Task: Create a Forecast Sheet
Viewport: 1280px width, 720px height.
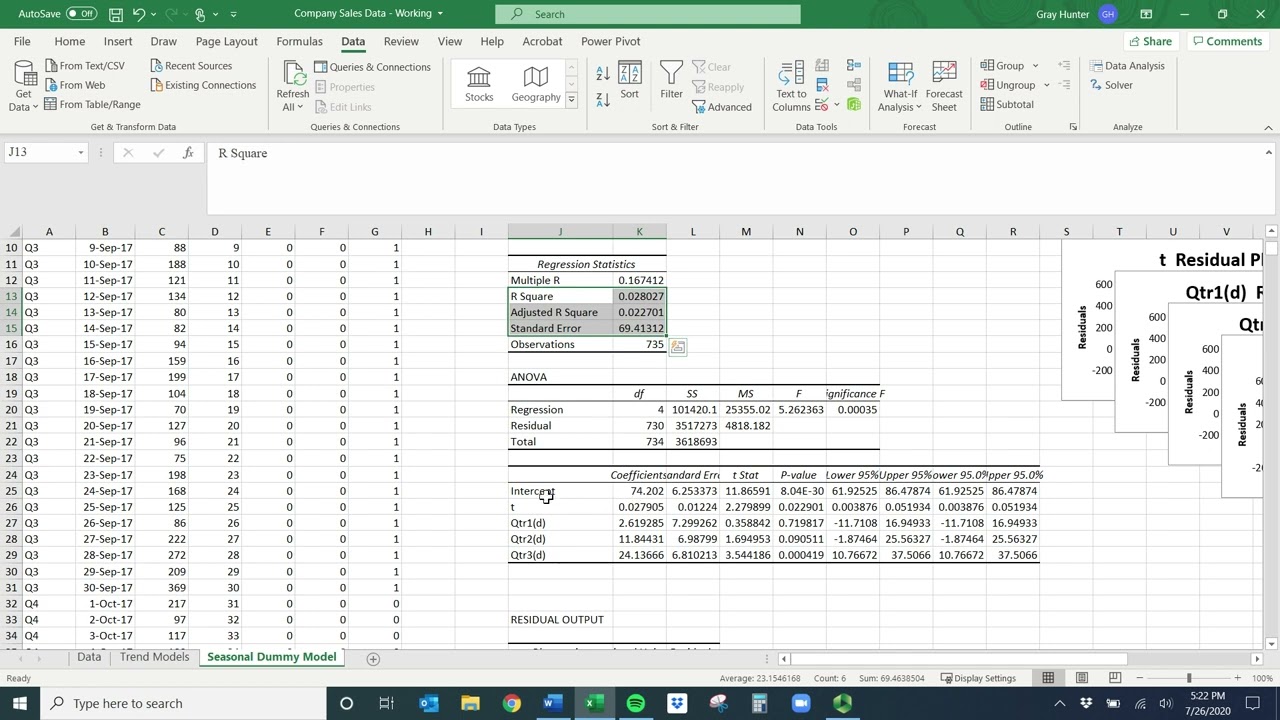Action: tap(944, 86)
